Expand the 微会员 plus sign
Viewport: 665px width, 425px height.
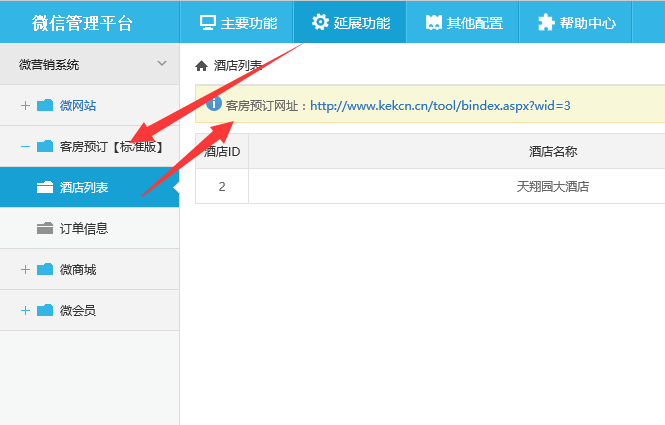click(25, 310)
